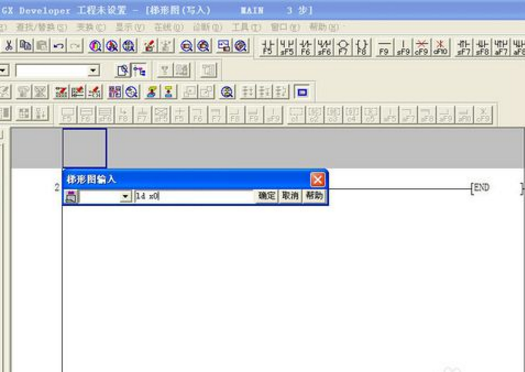
Task: Click the Undo arrow icon
Action: (59, 46)
